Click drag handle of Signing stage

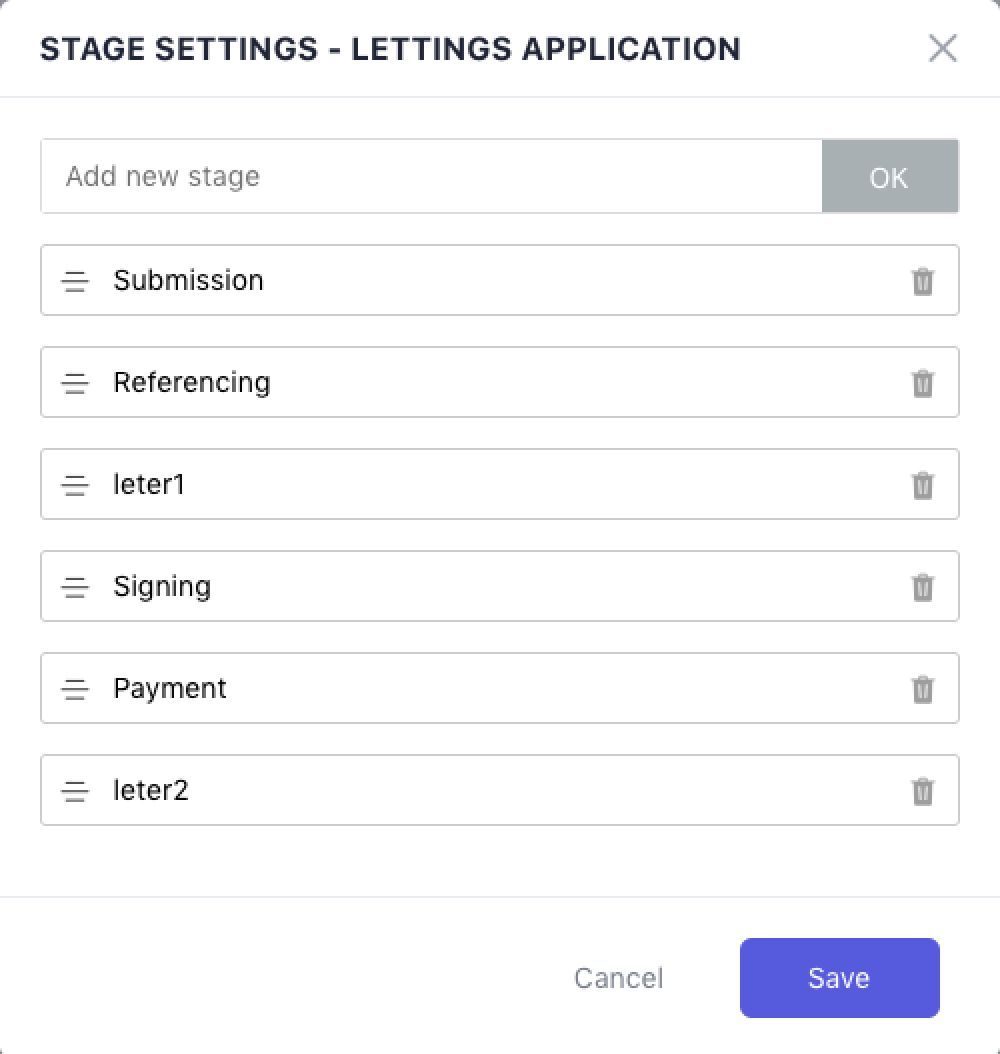pyautogui.click(x=75, y=587)
